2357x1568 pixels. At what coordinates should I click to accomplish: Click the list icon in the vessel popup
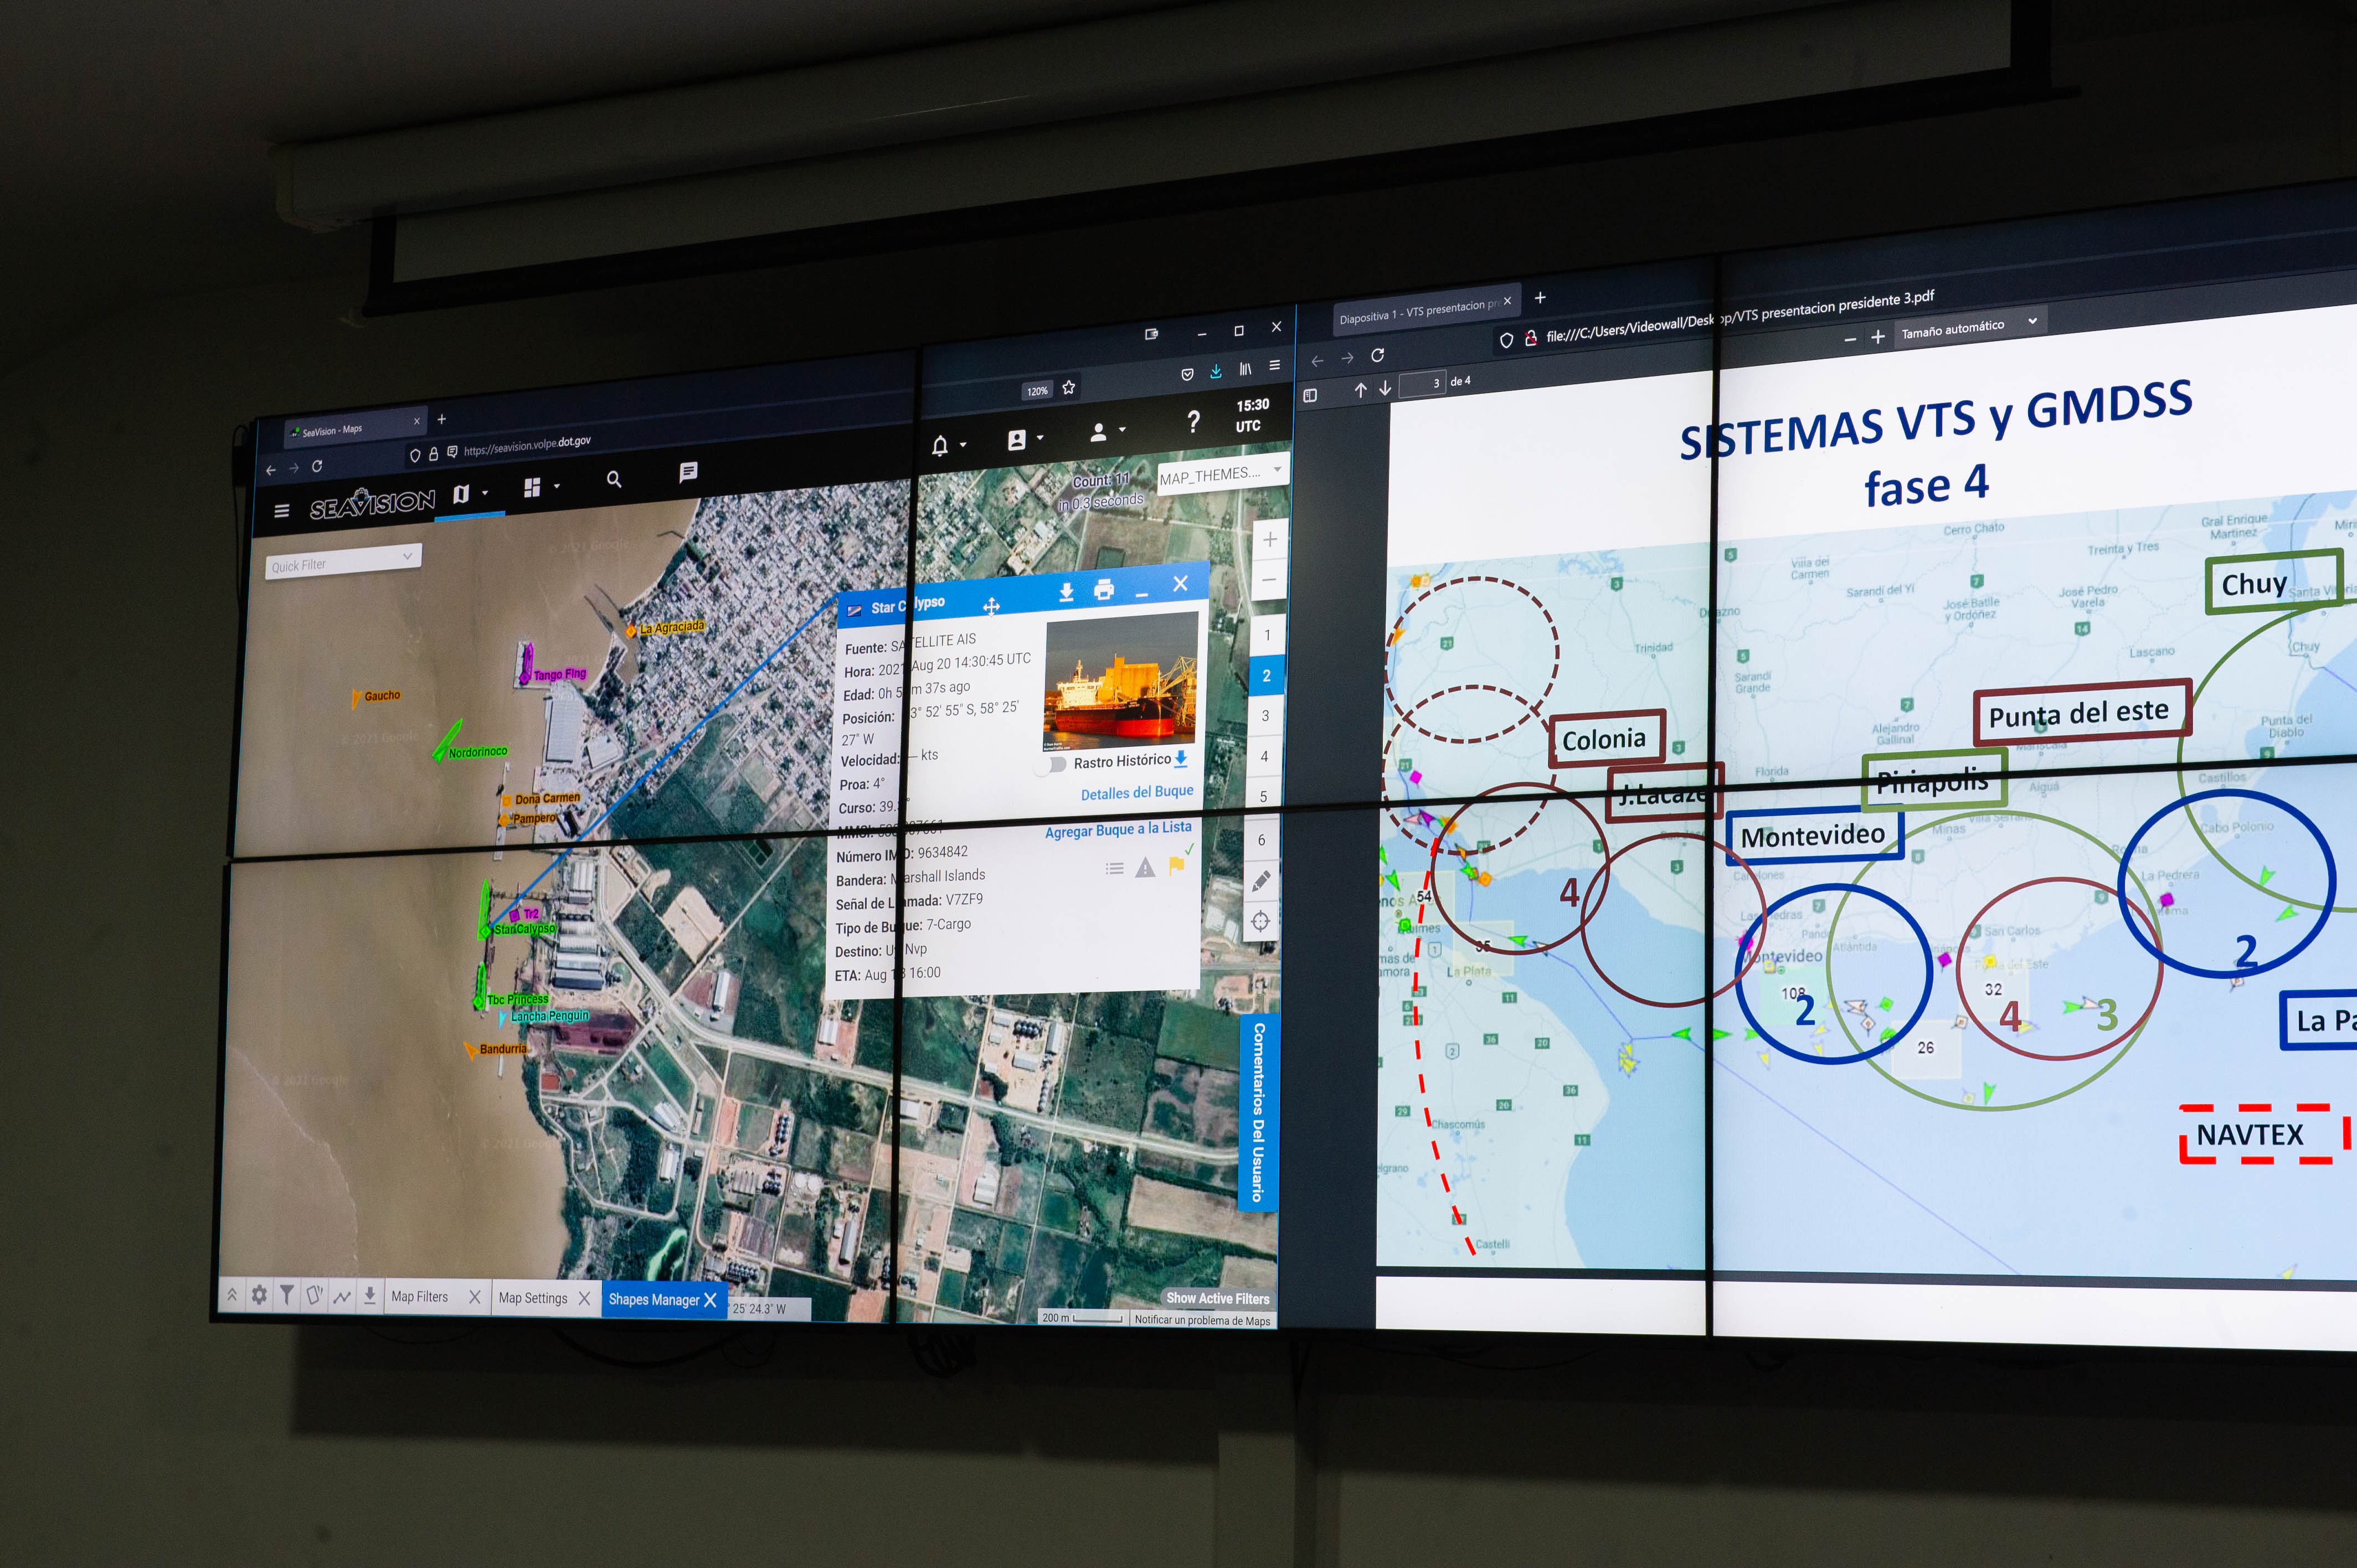click(1114, 869)
